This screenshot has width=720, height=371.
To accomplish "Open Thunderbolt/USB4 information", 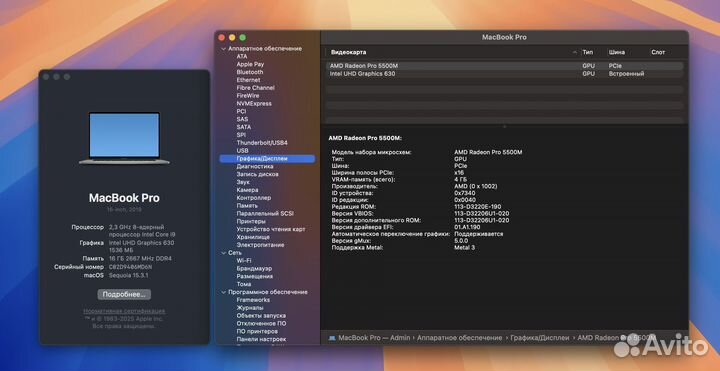I will tap(262, 143).
